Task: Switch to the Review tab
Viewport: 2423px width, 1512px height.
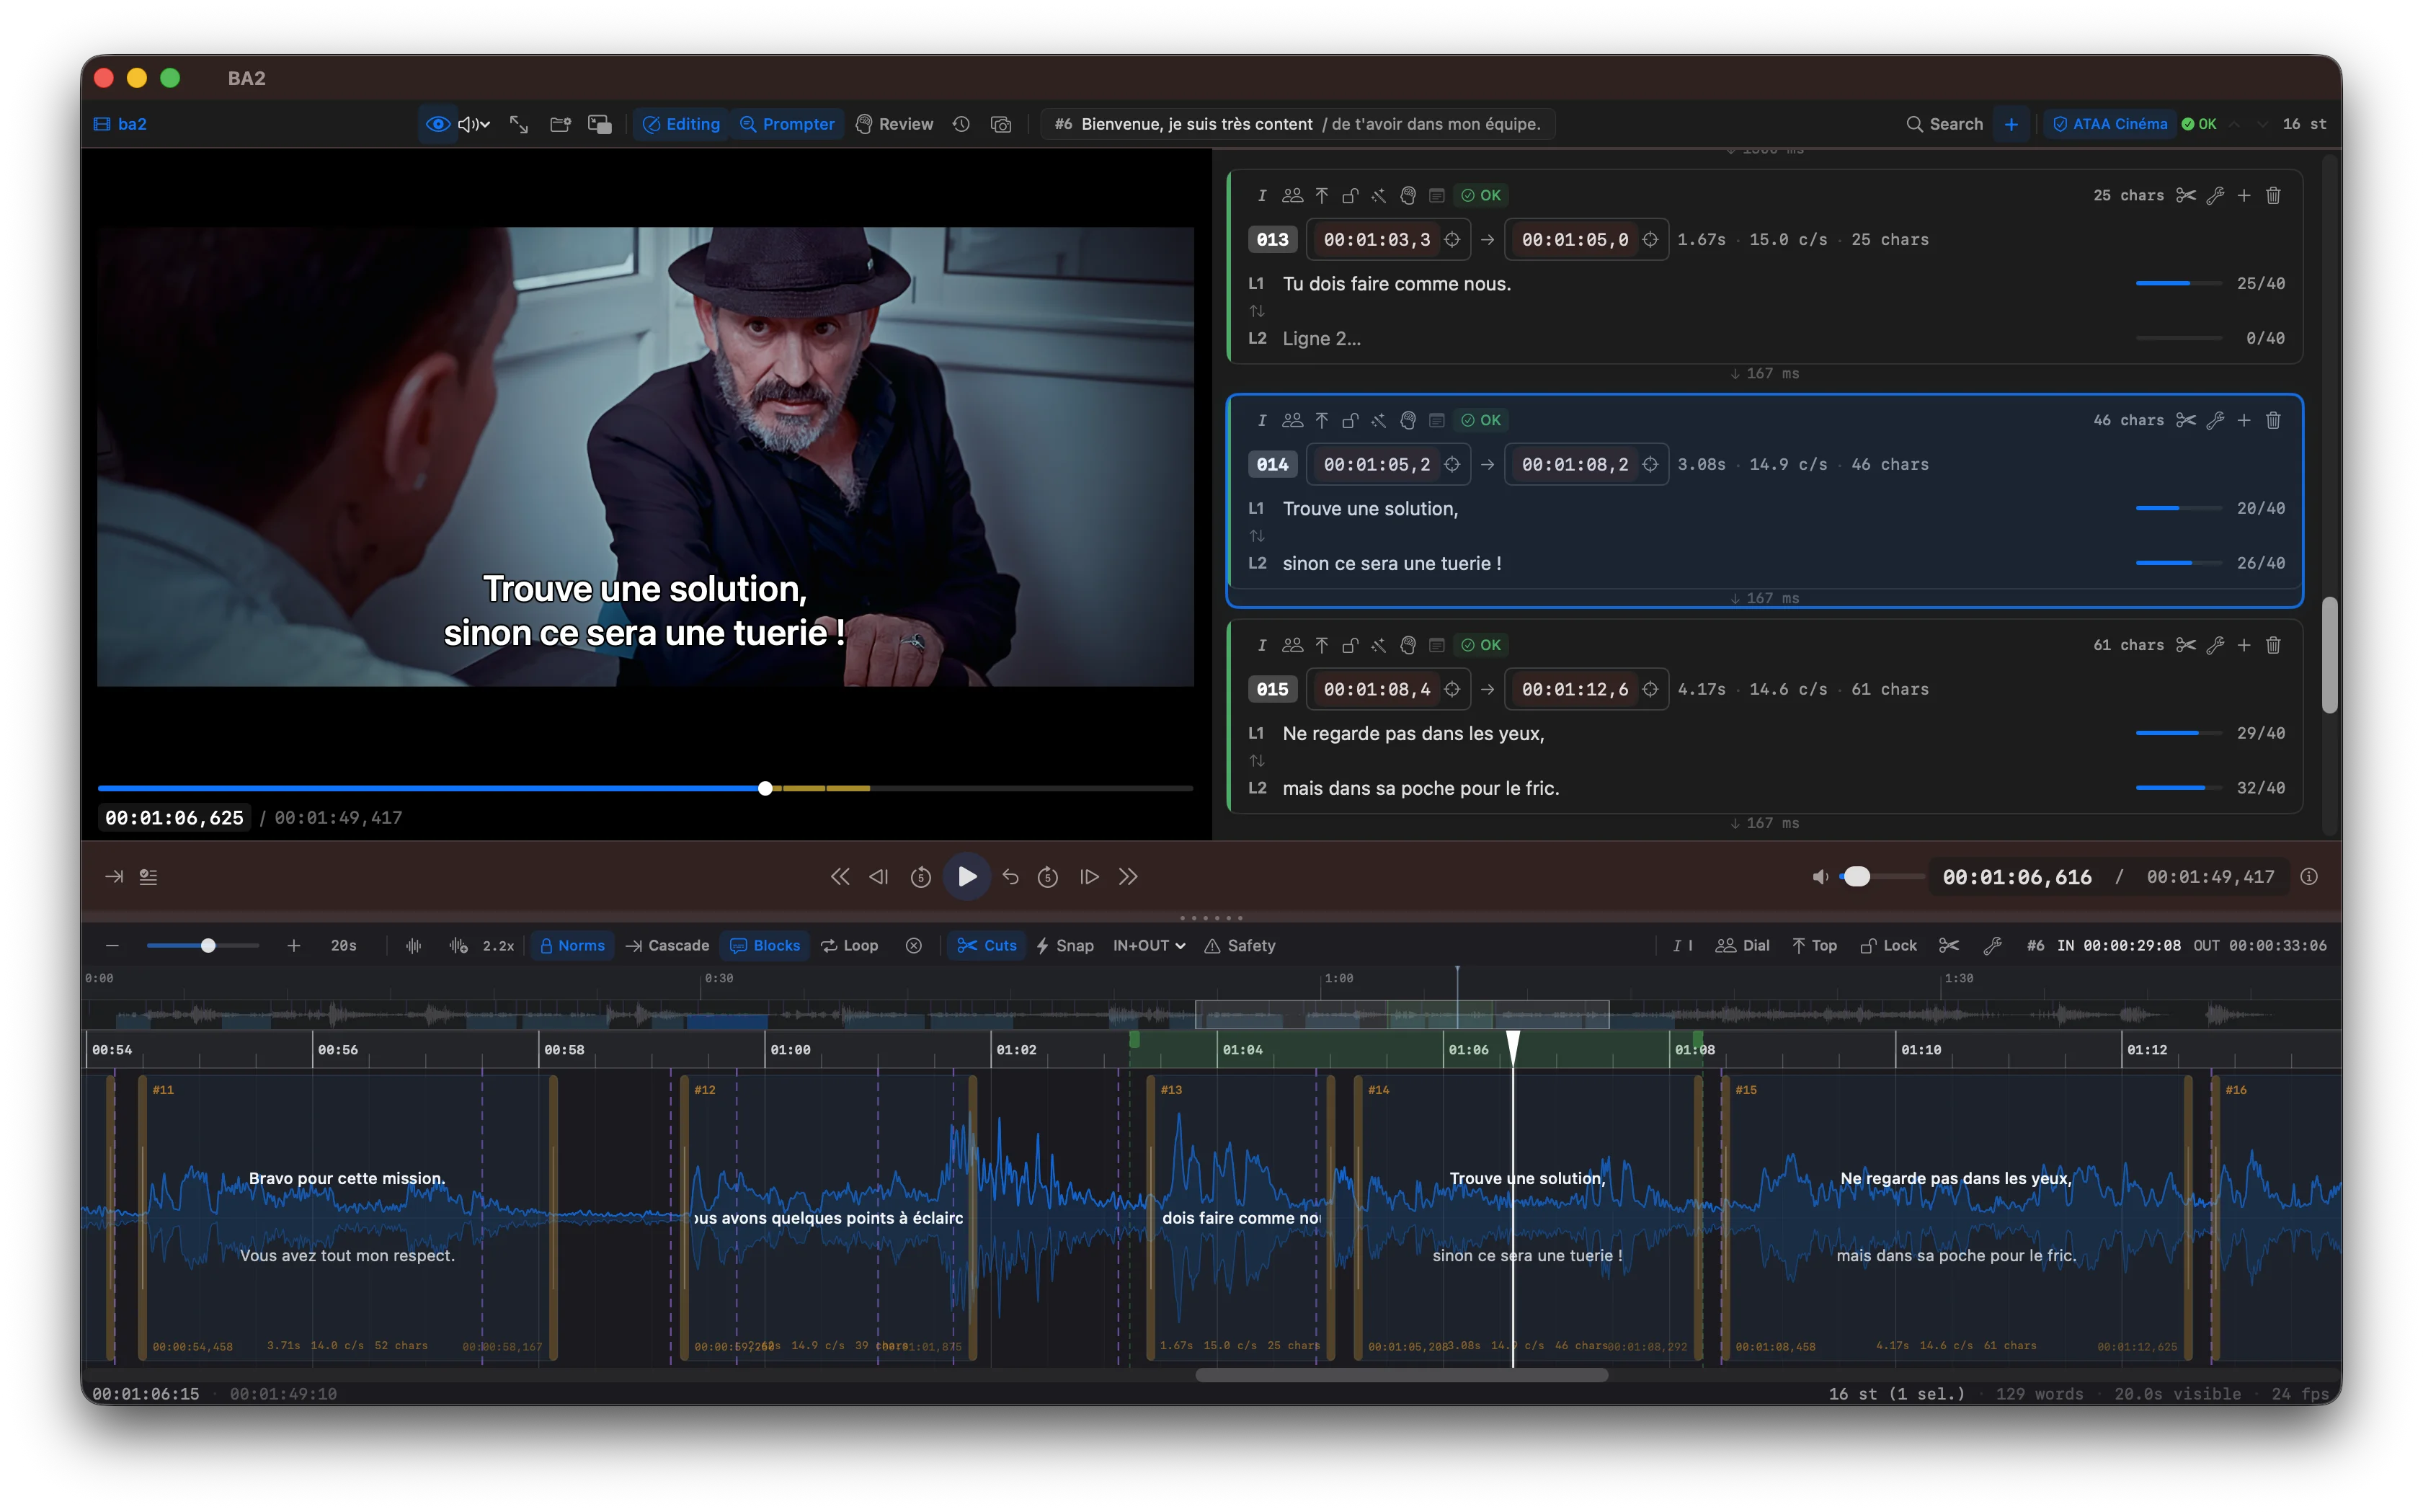Action: [893, 124]
